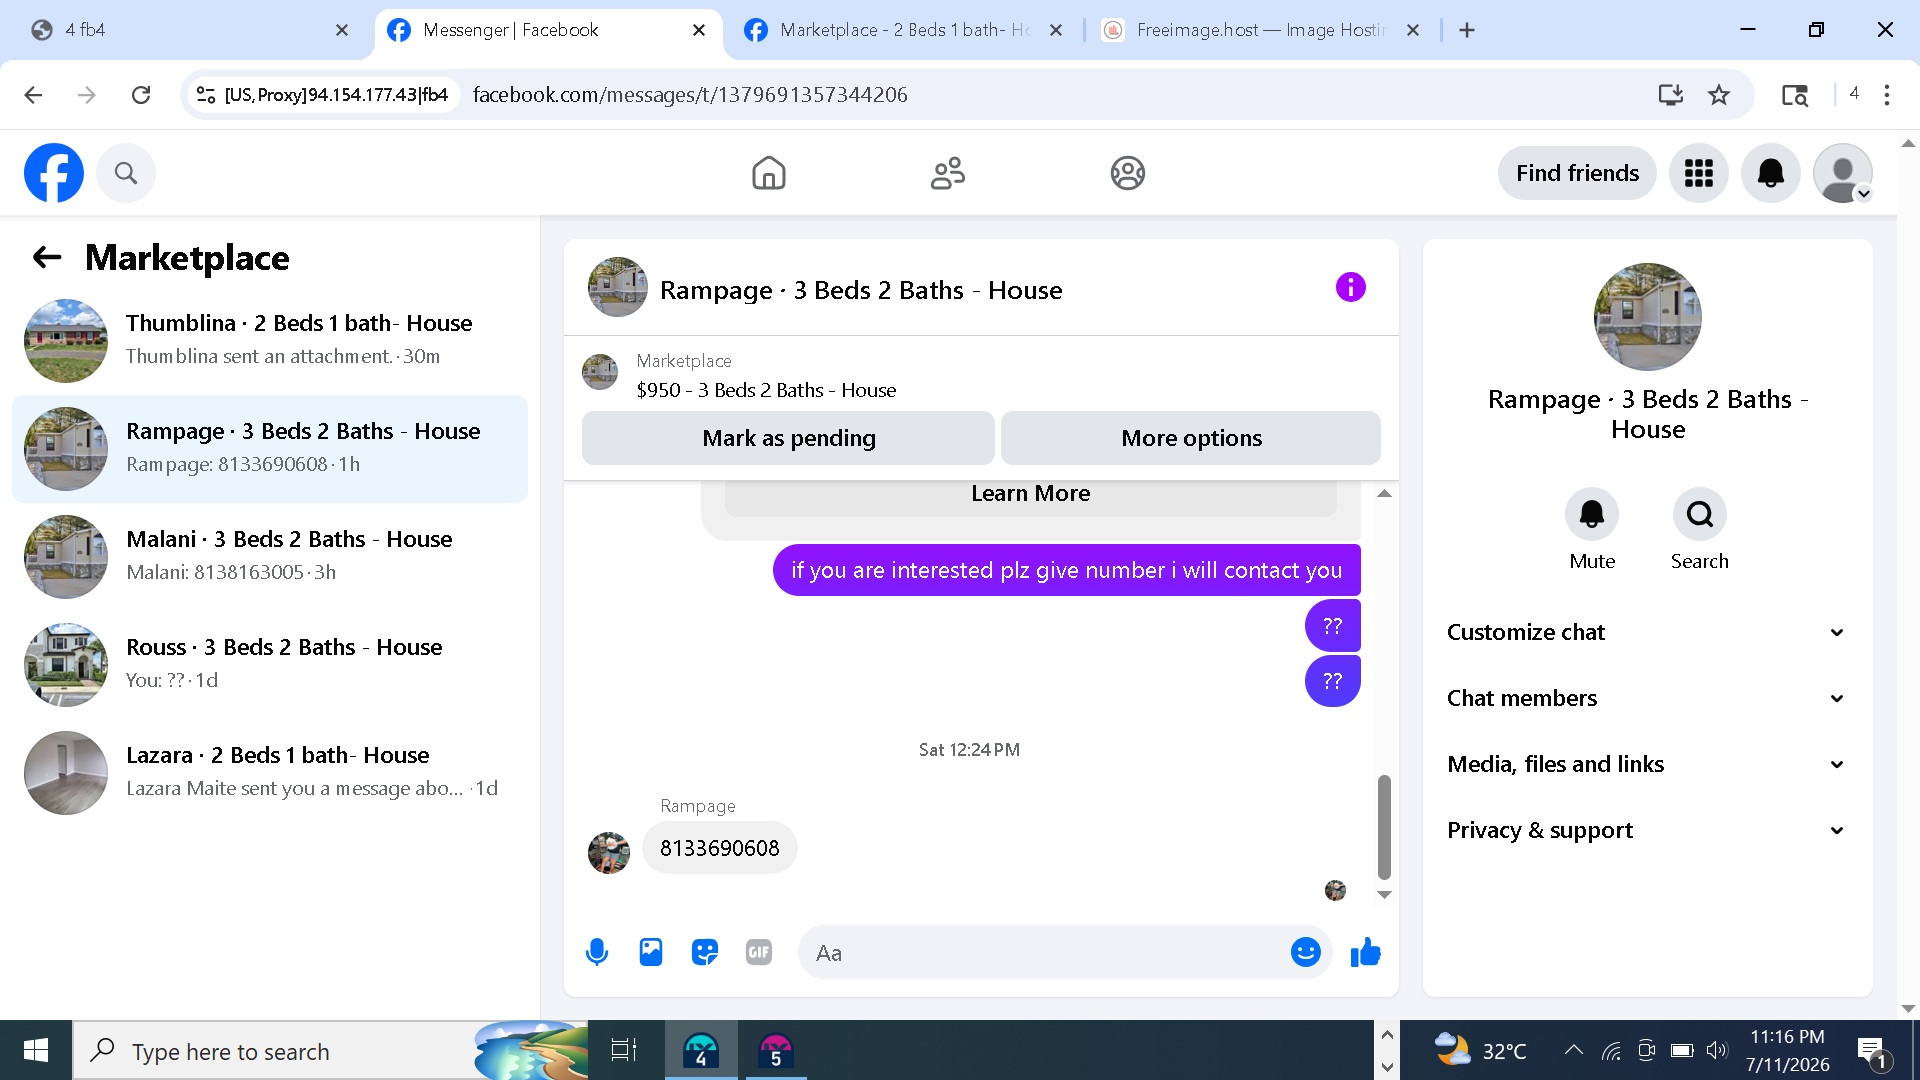Open Windows Action Center notifications
This screenshot has width=1920, height=1080.
1871,1051
